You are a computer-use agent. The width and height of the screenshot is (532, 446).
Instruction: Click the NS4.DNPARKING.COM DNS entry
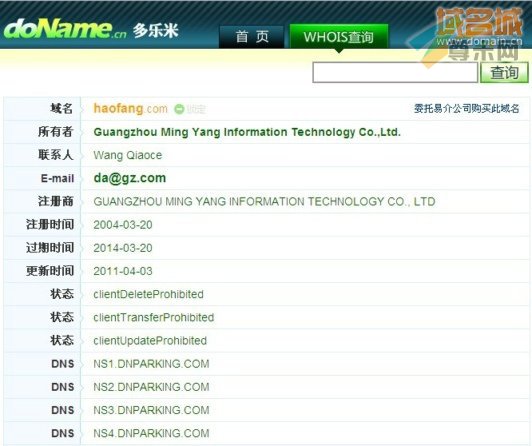[151, 433]
